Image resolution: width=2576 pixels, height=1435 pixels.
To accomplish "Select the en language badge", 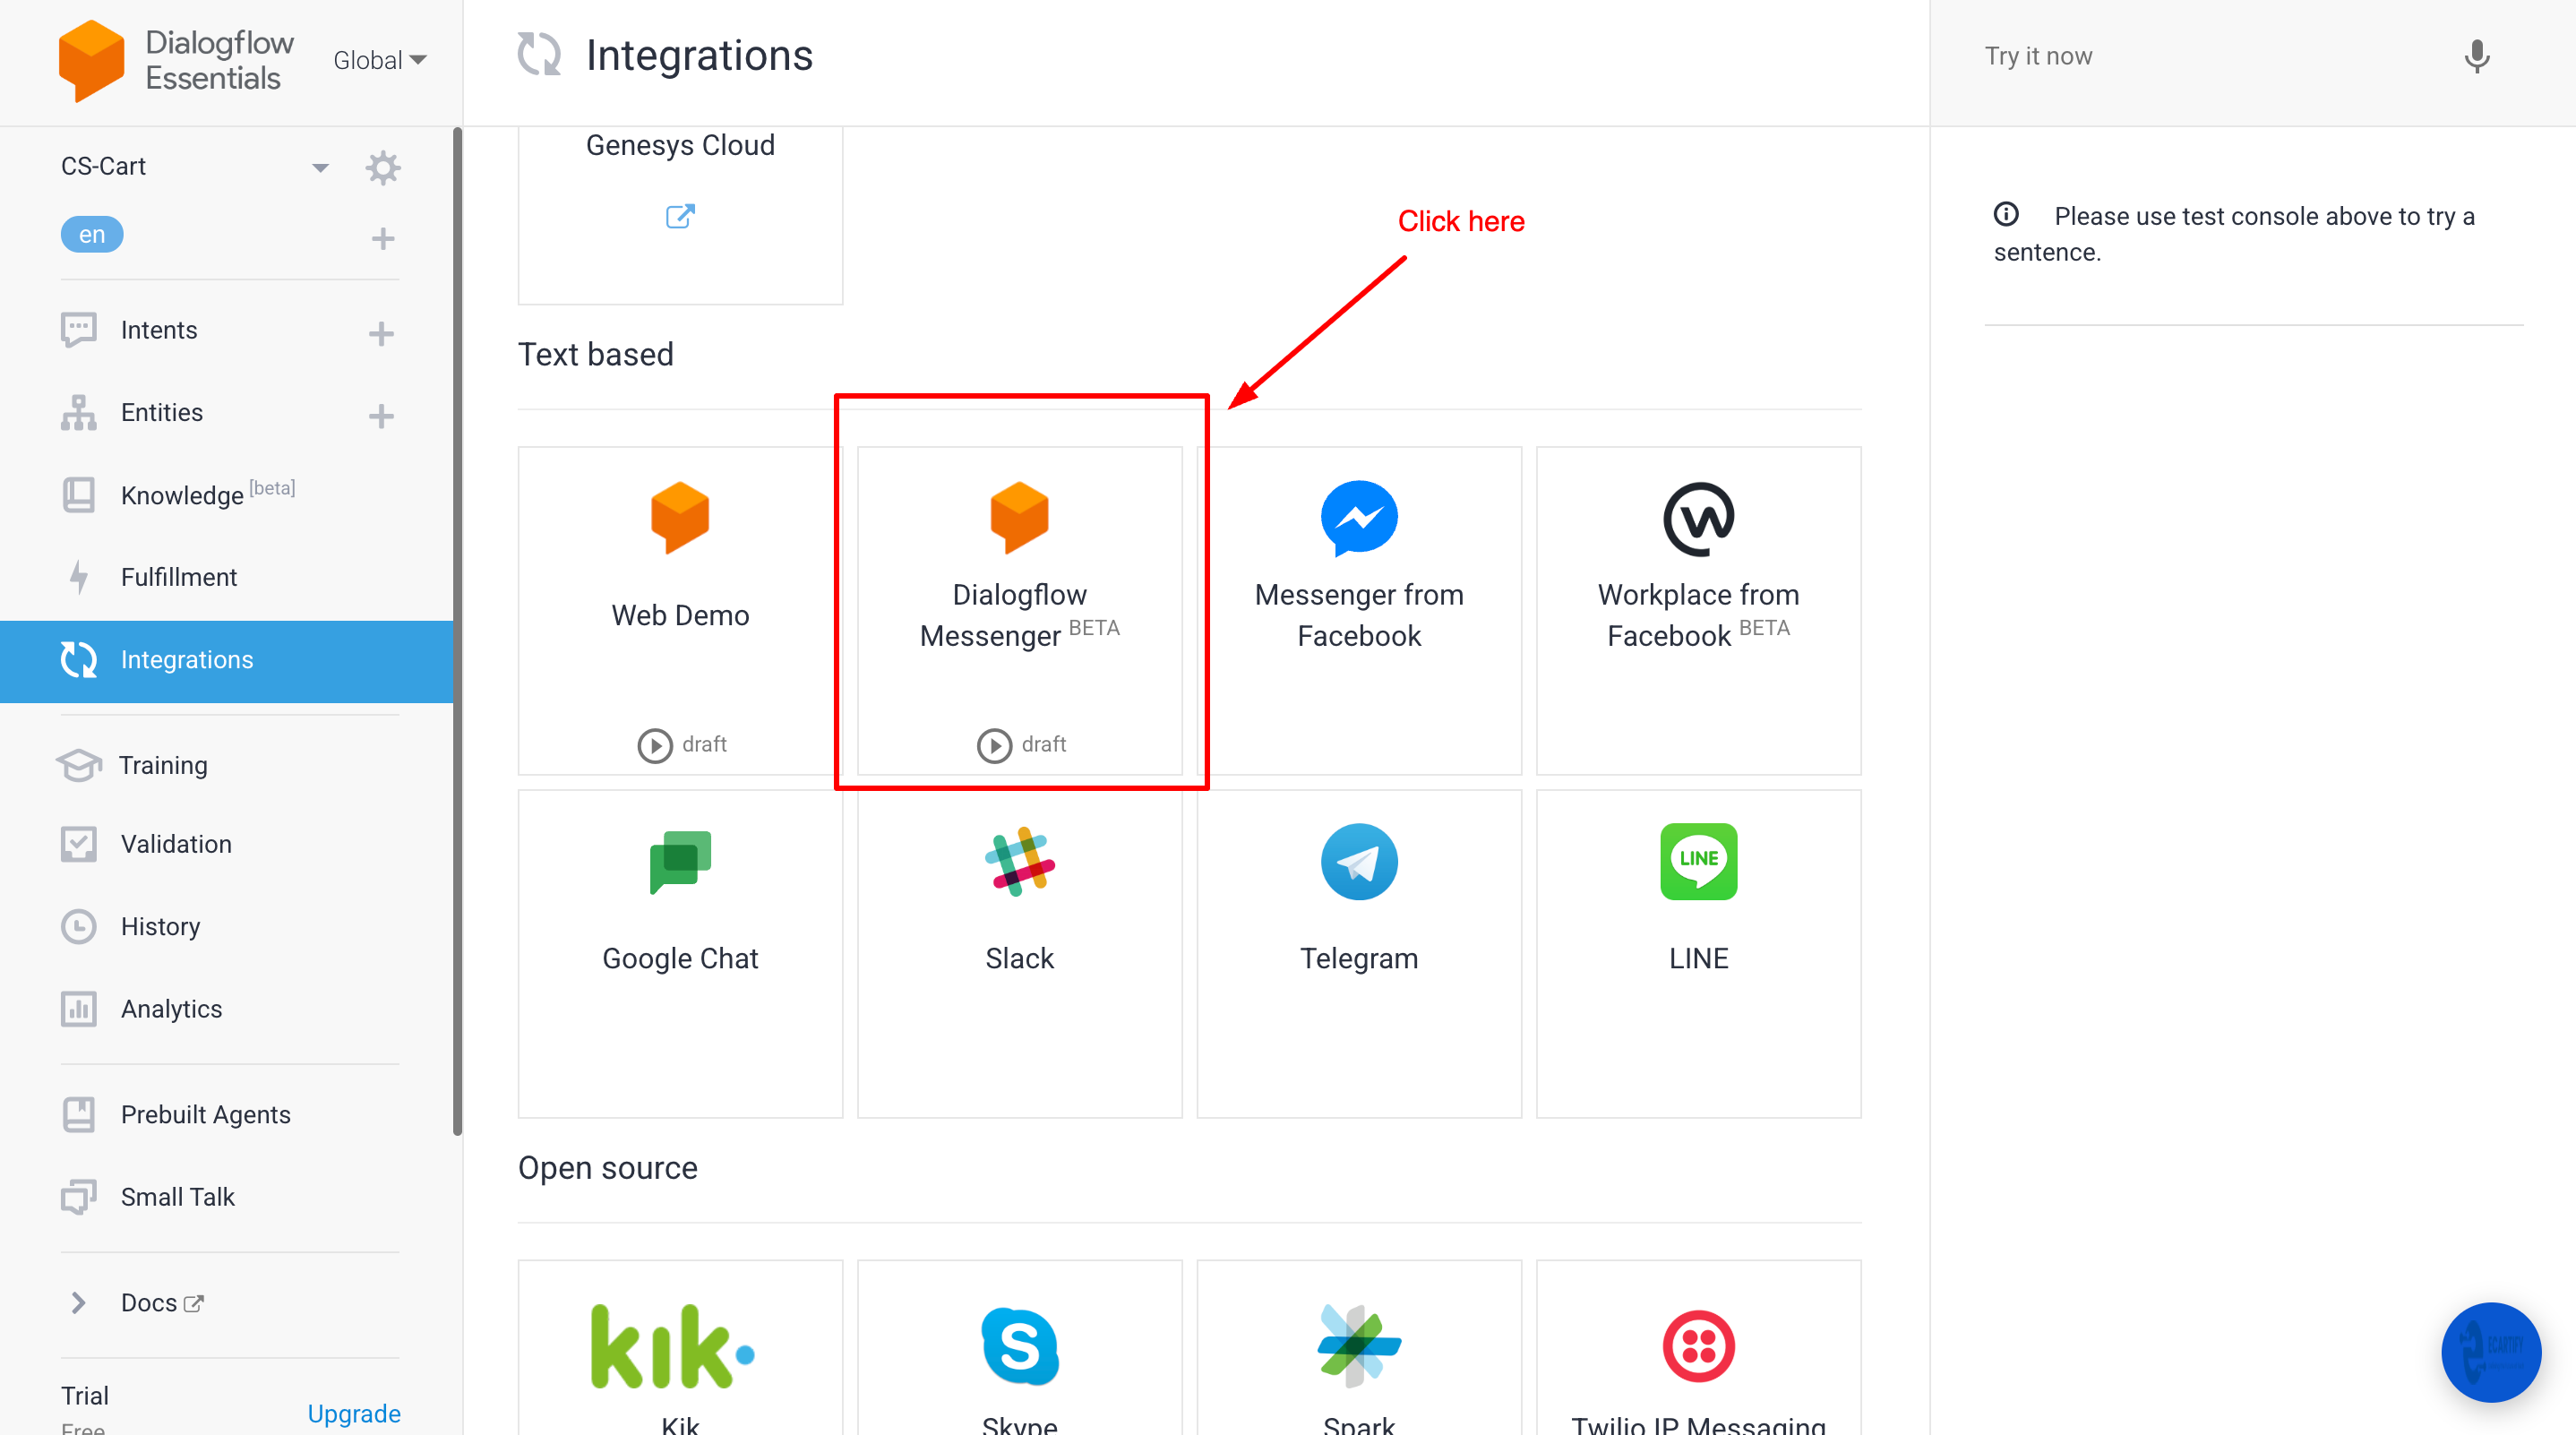I will click(92, 235).
